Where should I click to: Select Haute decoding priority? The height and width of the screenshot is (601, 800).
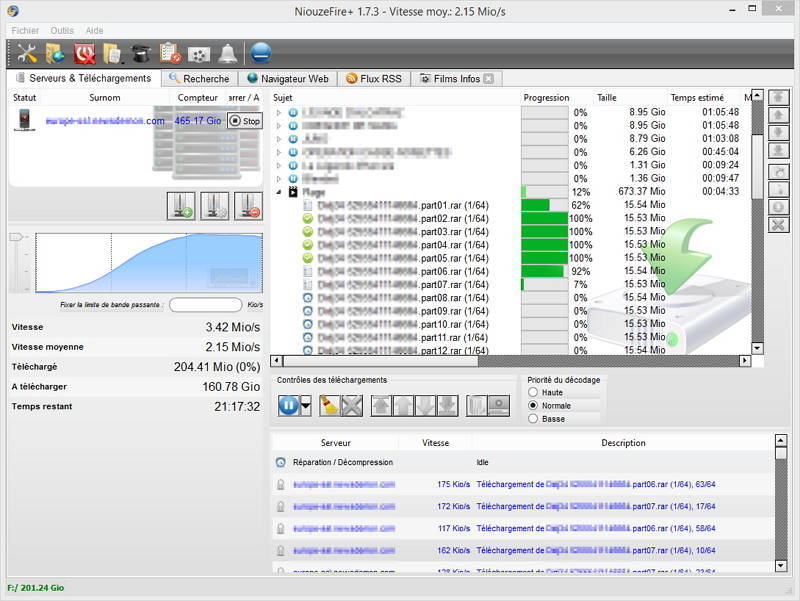coord(533,392)
